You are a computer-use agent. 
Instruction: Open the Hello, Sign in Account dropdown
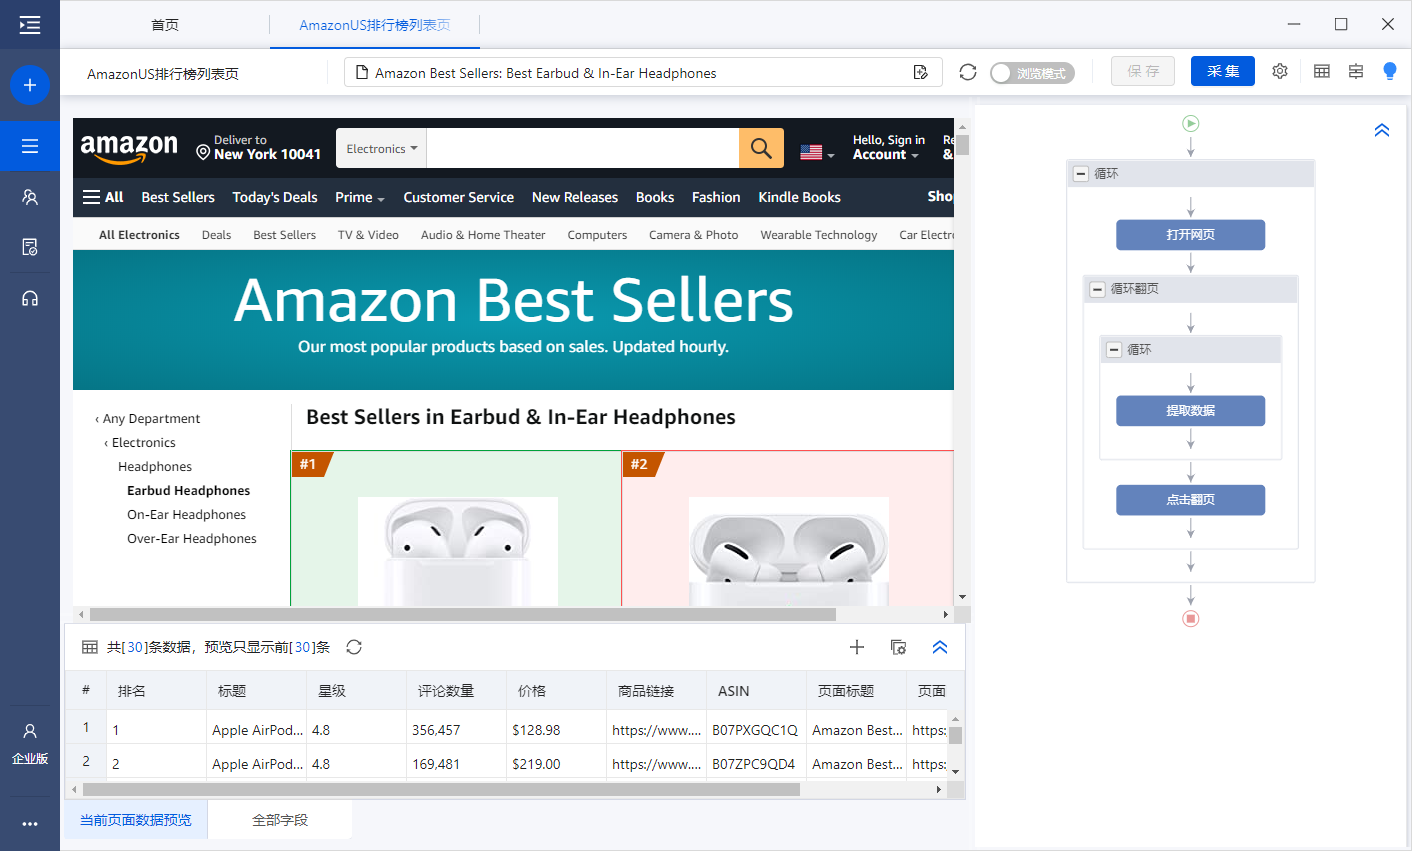[x=888, y=147]
